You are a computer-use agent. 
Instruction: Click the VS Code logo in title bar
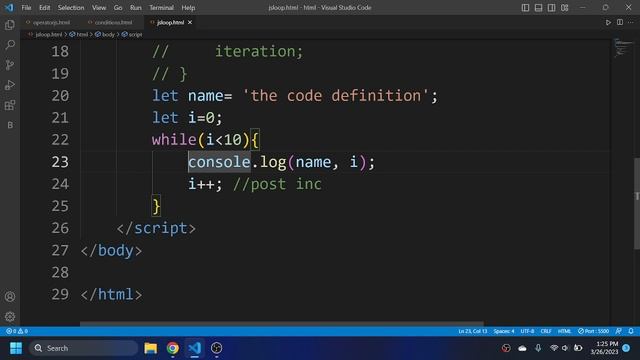click(x=9, y=7)
